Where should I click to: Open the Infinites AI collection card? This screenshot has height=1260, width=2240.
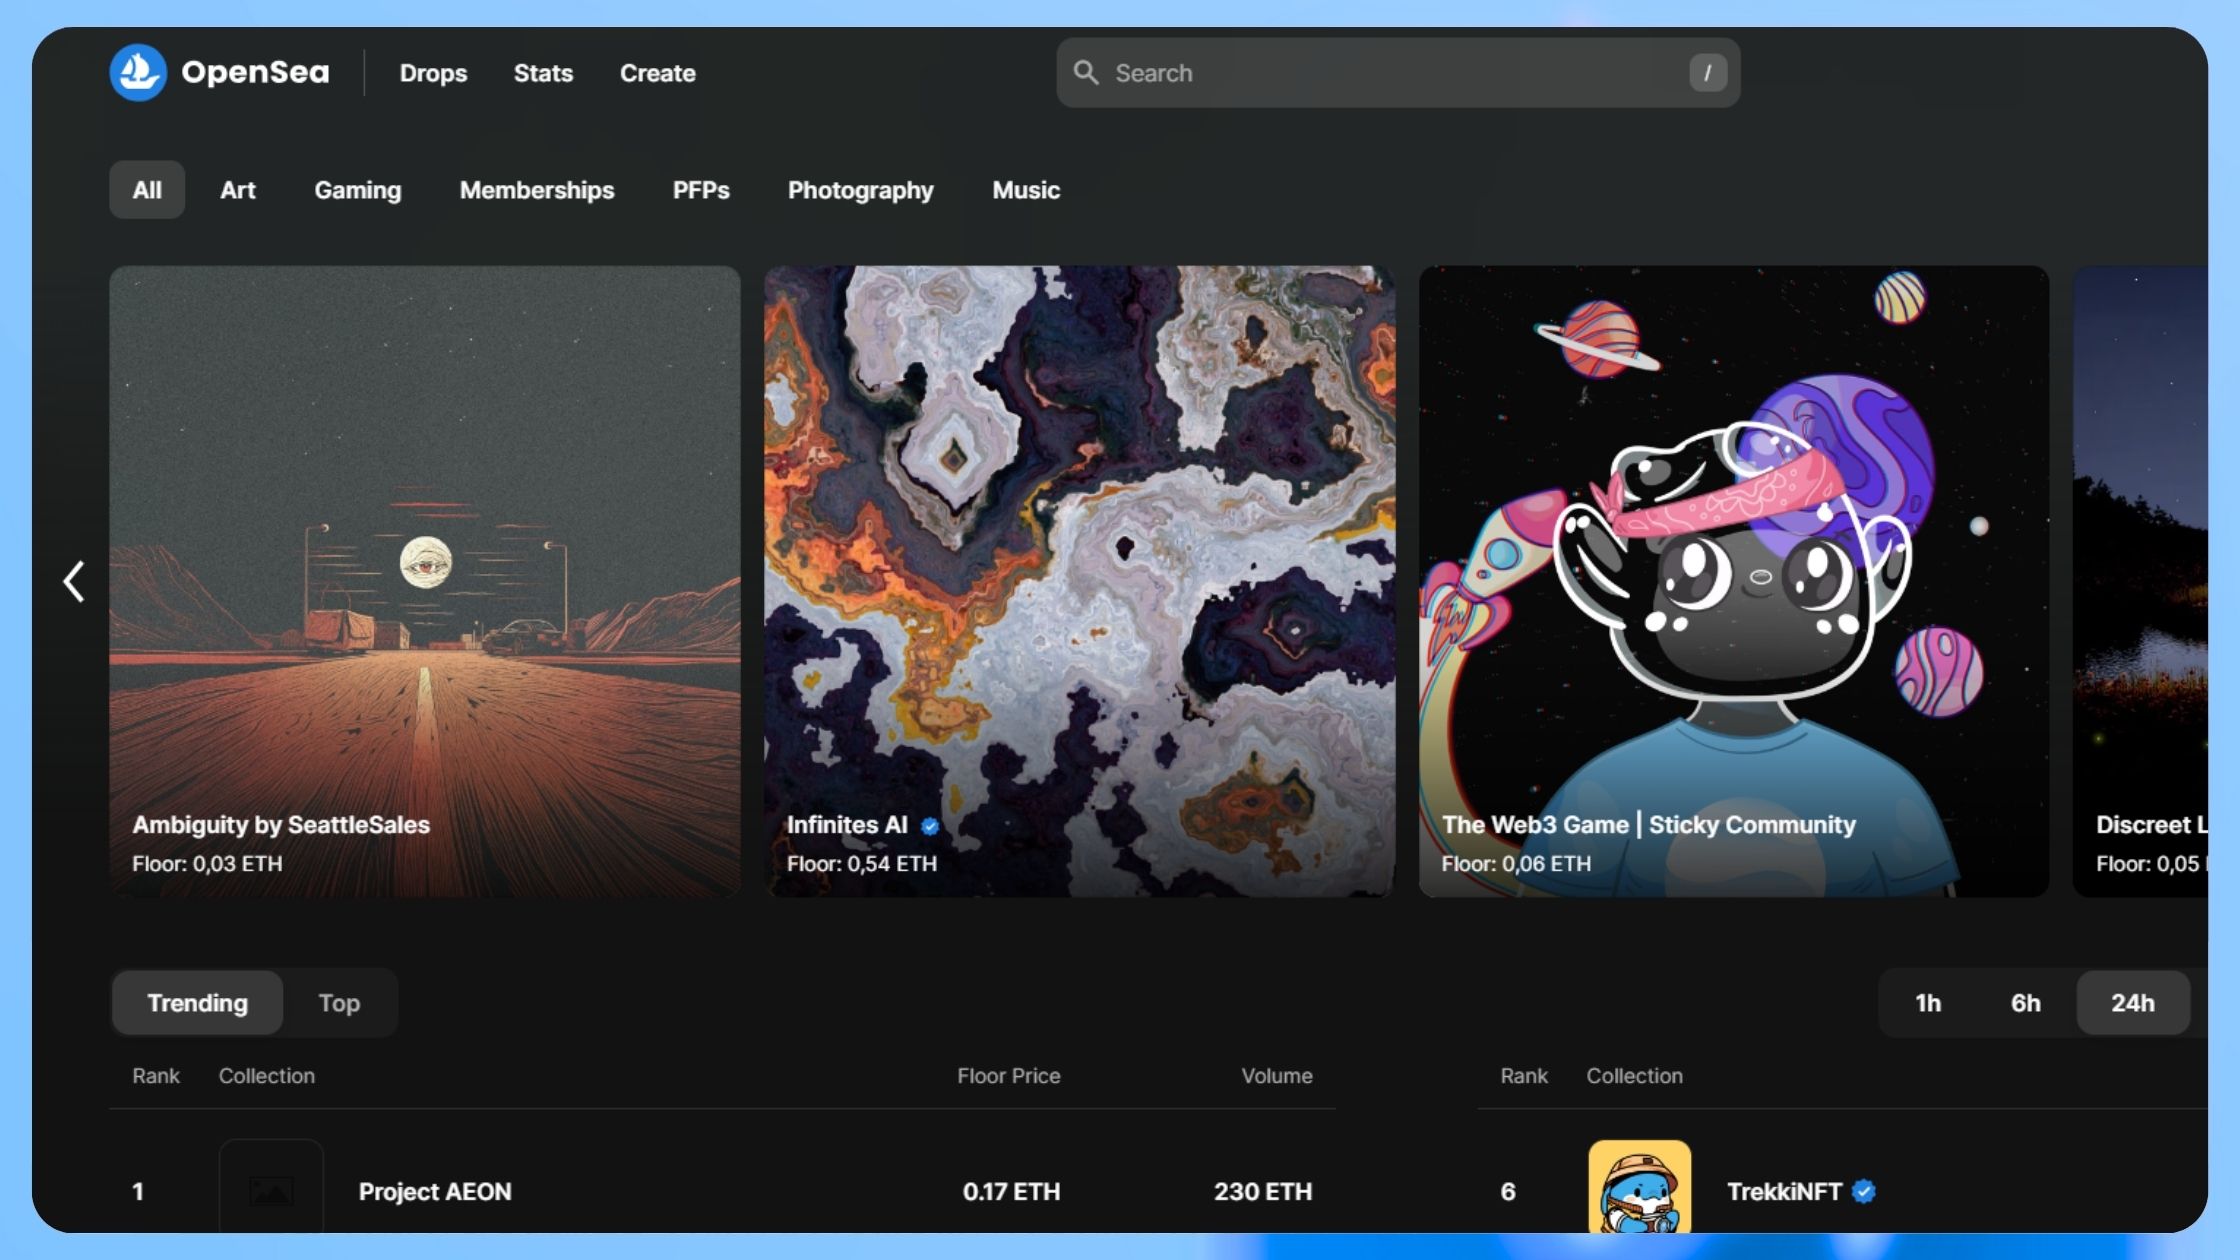(1079, 581)
